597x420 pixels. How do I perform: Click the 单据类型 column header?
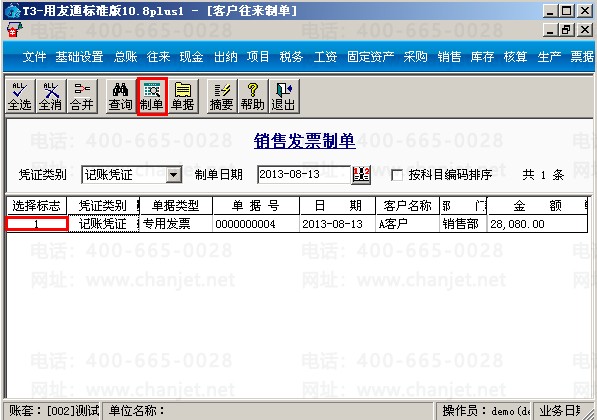(x=176, y=206)
